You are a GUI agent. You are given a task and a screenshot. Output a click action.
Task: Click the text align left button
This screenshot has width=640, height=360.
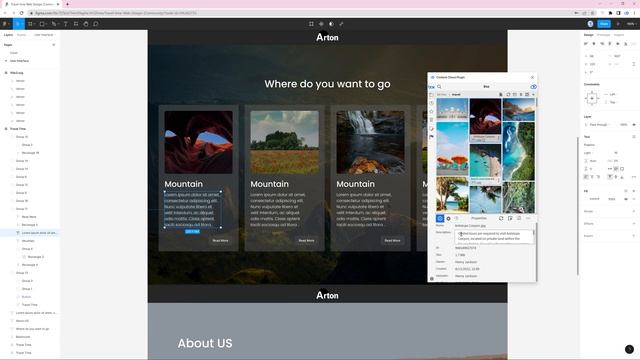586,177
